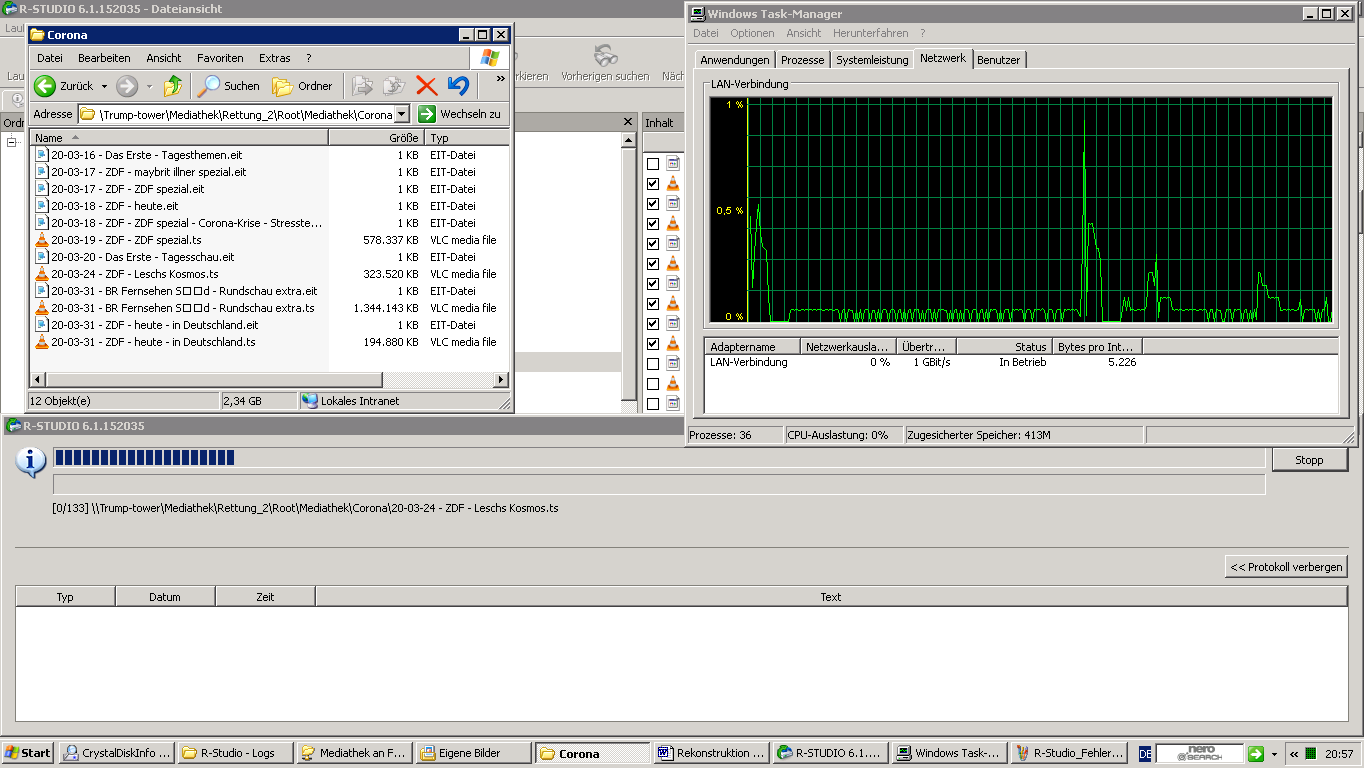
Task: Click the red X delete toolbar icon
Action: 427,86
